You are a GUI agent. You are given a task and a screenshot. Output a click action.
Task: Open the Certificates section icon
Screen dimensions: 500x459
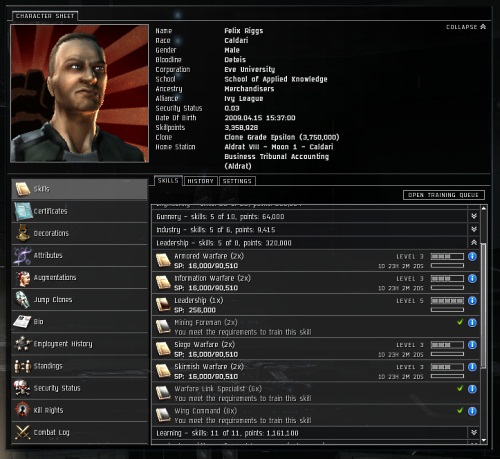click(23, 211)
